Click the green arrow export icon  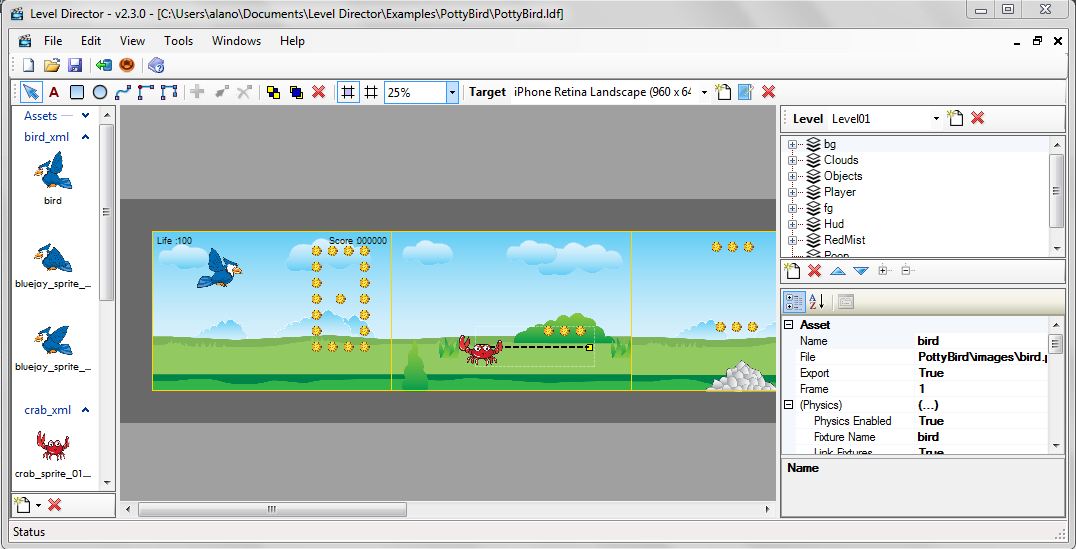[104, 65]
